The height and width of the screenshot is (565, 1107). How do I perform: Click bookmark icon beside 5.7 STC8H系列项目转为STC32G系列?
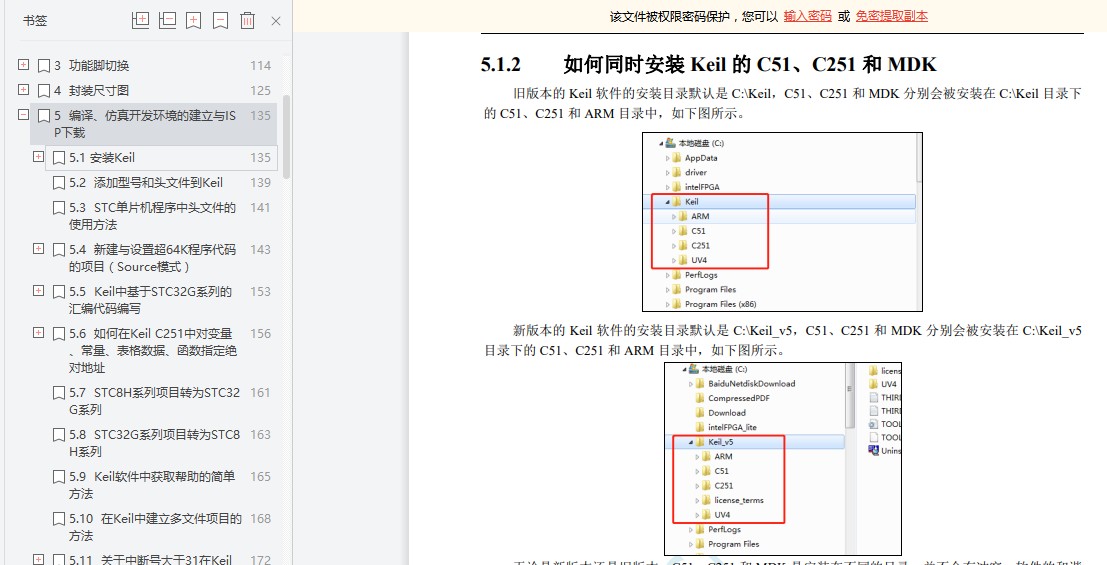pyautogui.click(x=59, y=393)
